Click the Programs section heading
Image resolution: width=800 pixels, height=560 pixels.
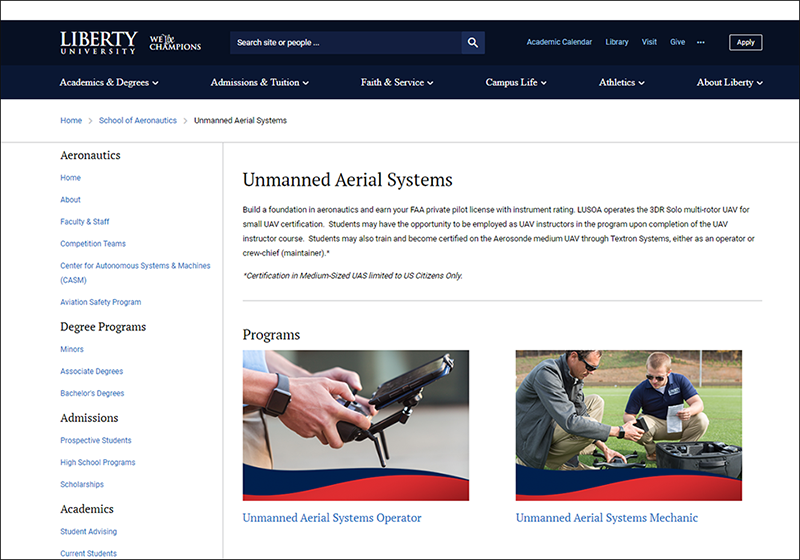[271, 335]
